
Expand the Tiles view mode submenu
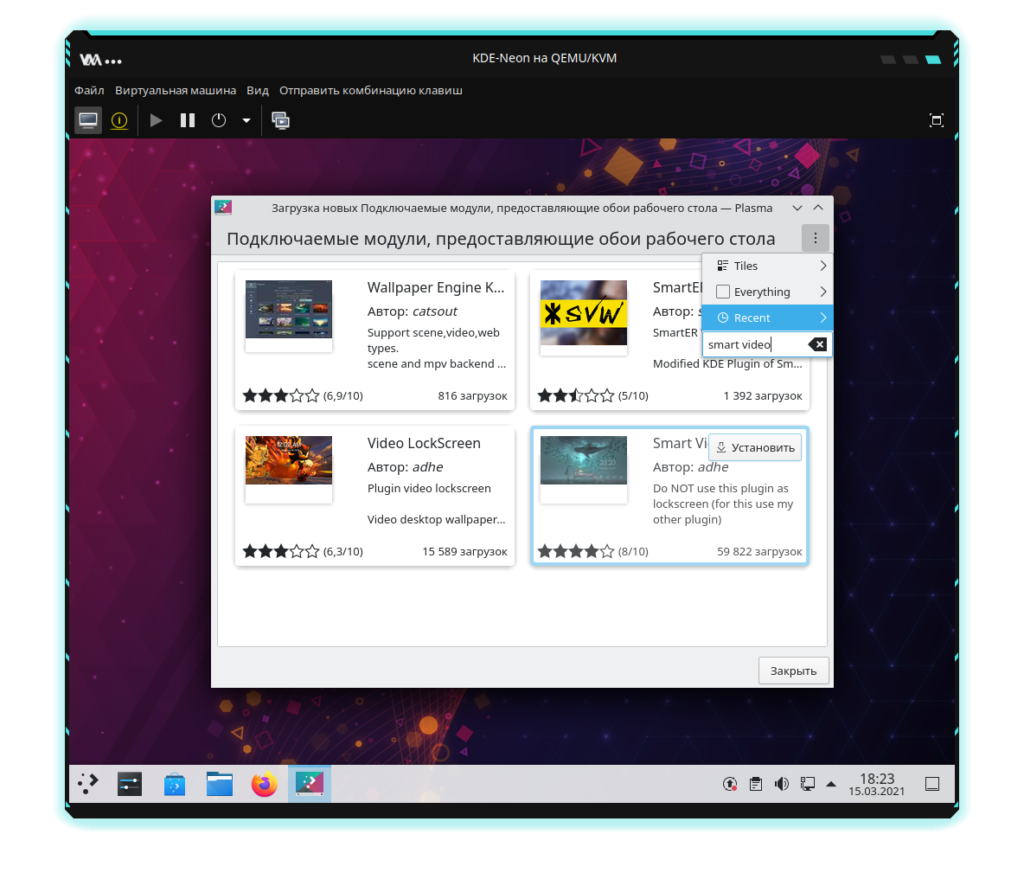[x=823, y=266]
